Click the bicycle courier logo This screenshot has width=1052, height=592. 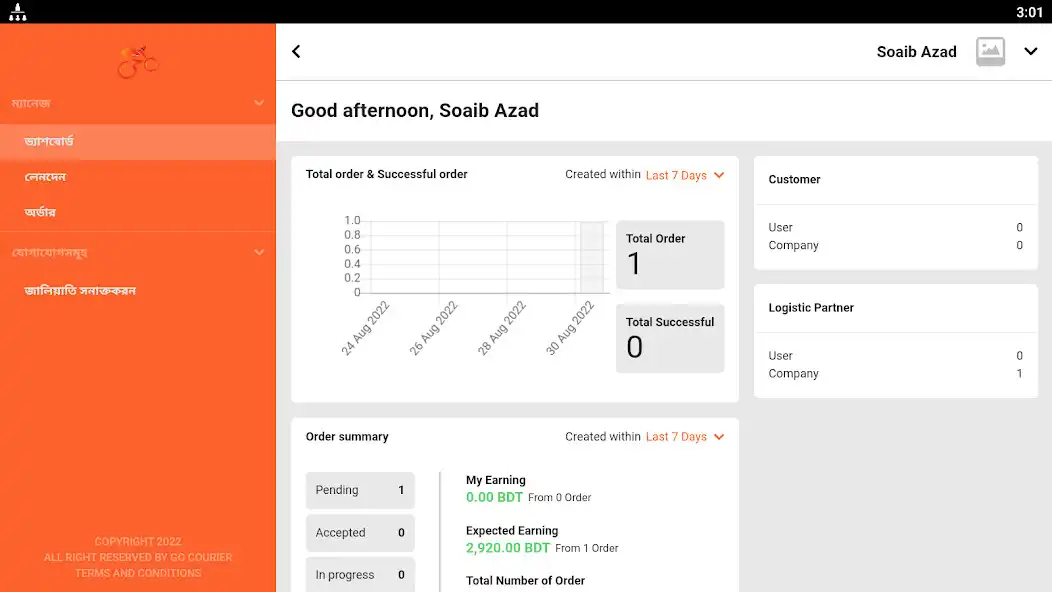coord(138,62)
